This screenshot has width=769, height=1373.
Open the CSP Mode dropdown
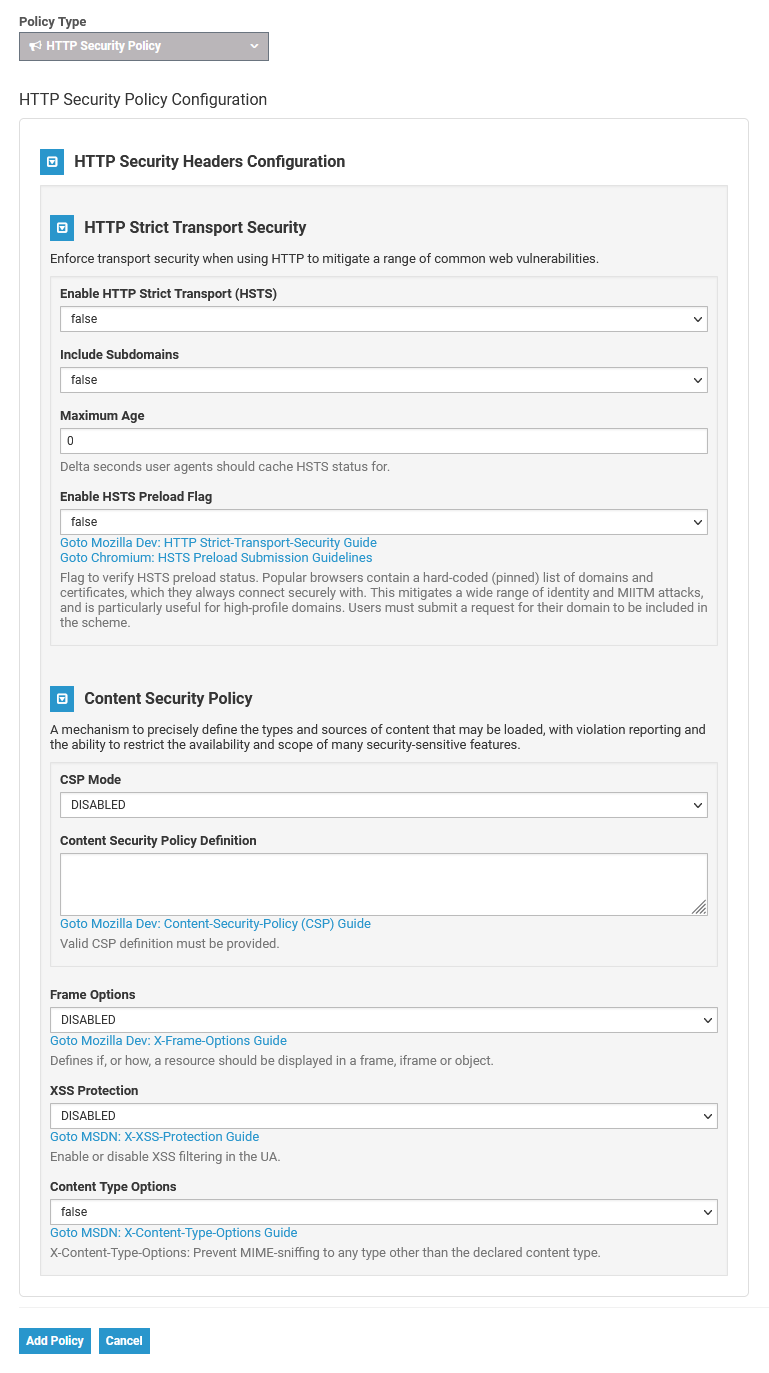point(383,805)
